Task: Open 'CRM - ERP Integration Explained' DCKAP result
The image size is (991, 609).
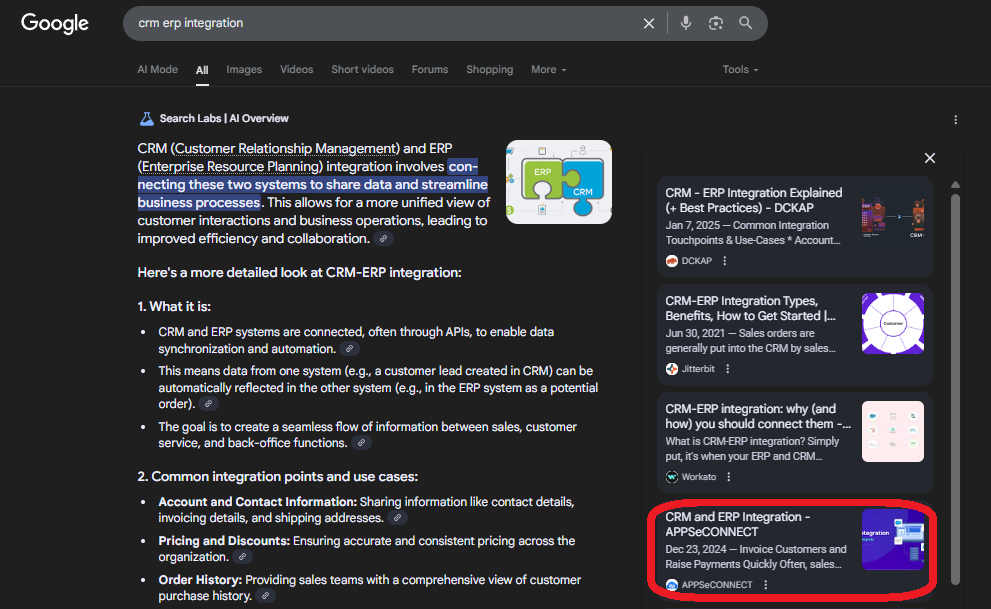Action: [754, 200]
